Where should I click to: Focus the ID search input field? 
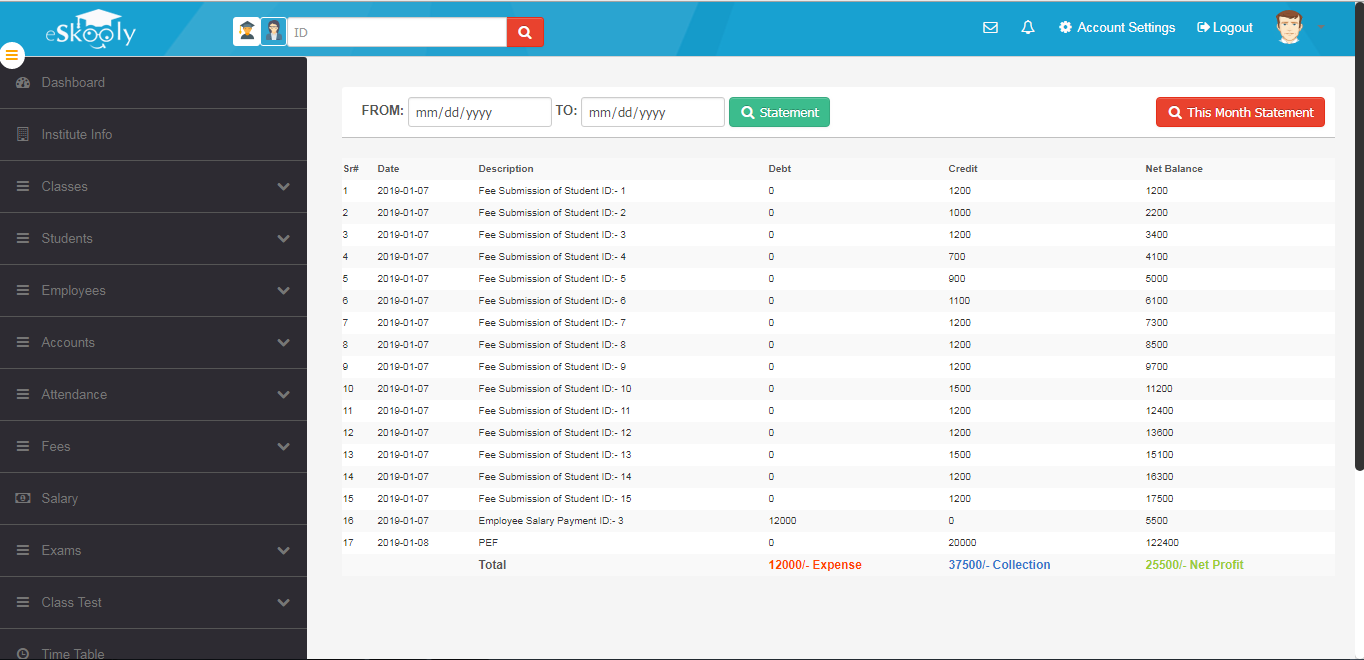(397, 32)
